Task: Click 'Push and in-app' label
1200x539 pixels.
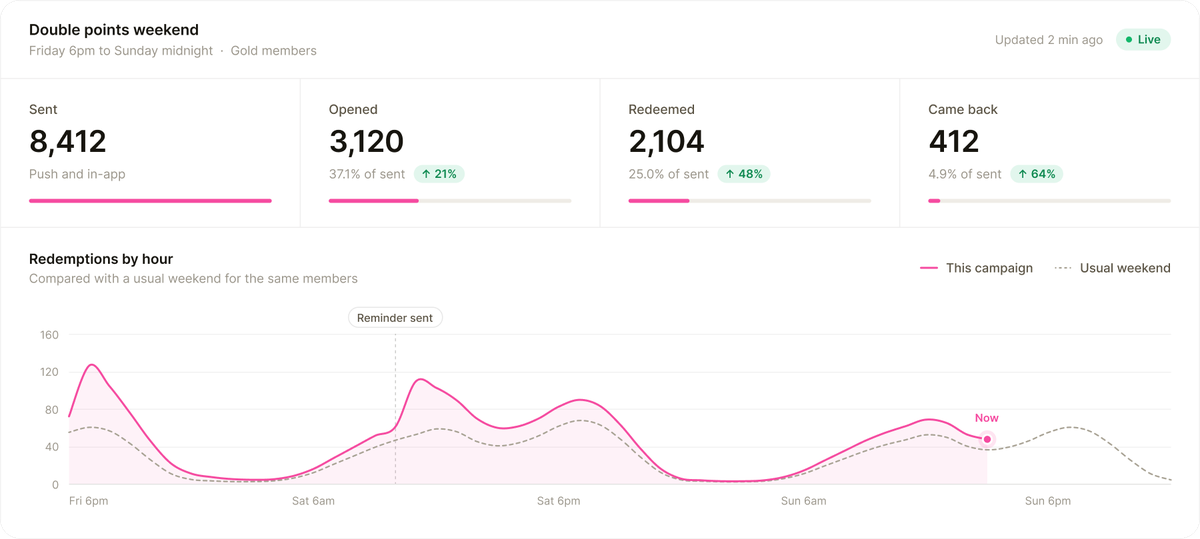Action: [77, 174]
